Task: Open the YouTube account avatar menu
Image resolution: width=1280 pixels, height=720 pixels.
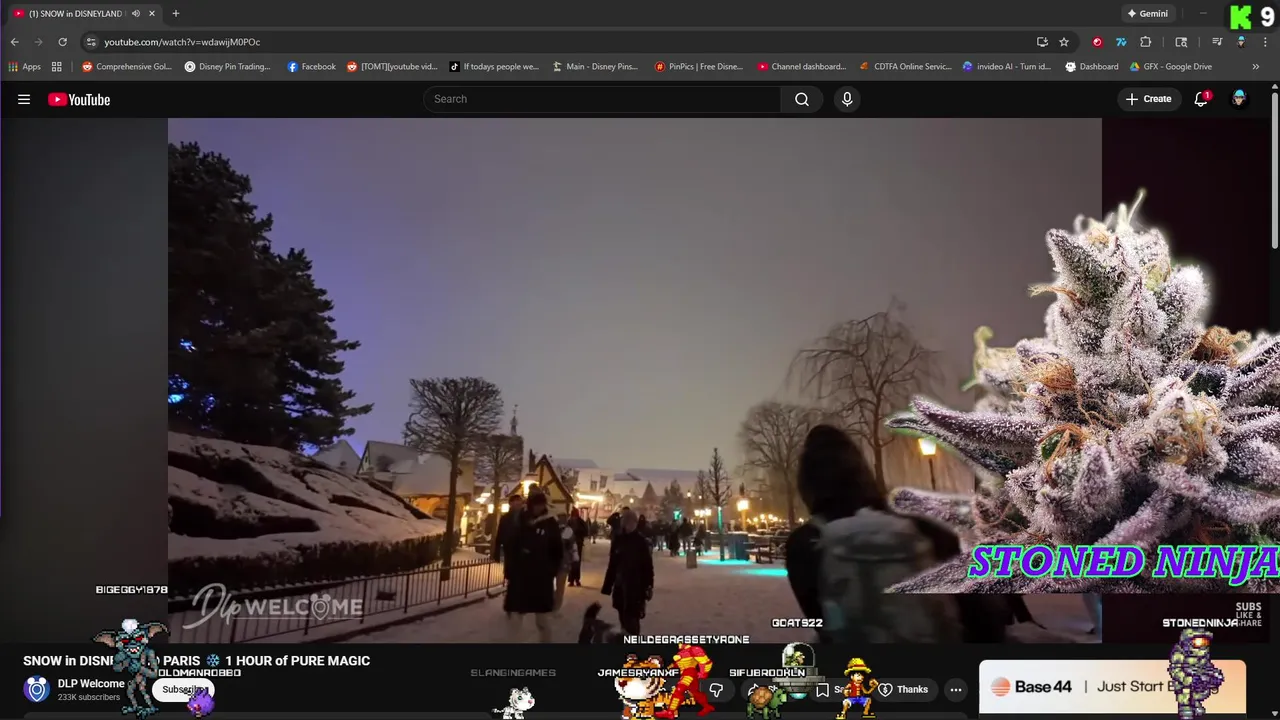Action: (x=1239, y=99)
